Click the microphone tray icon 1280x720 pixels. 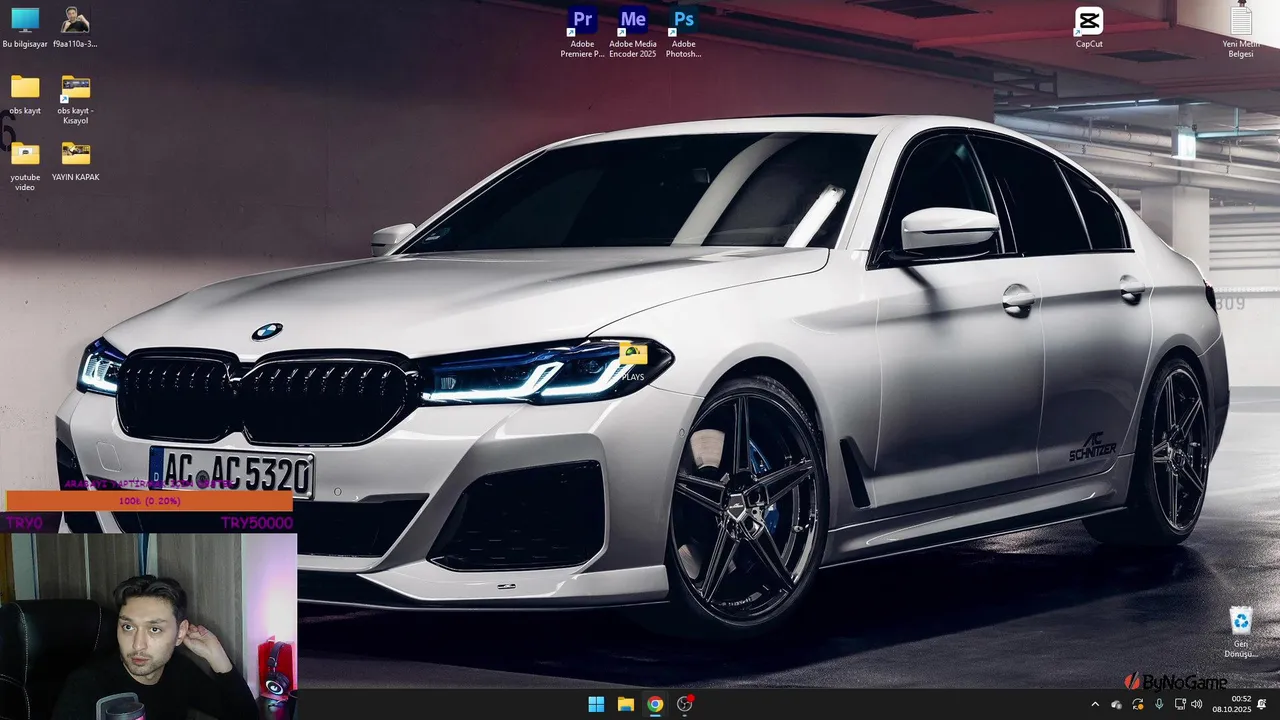[1159, 705]
